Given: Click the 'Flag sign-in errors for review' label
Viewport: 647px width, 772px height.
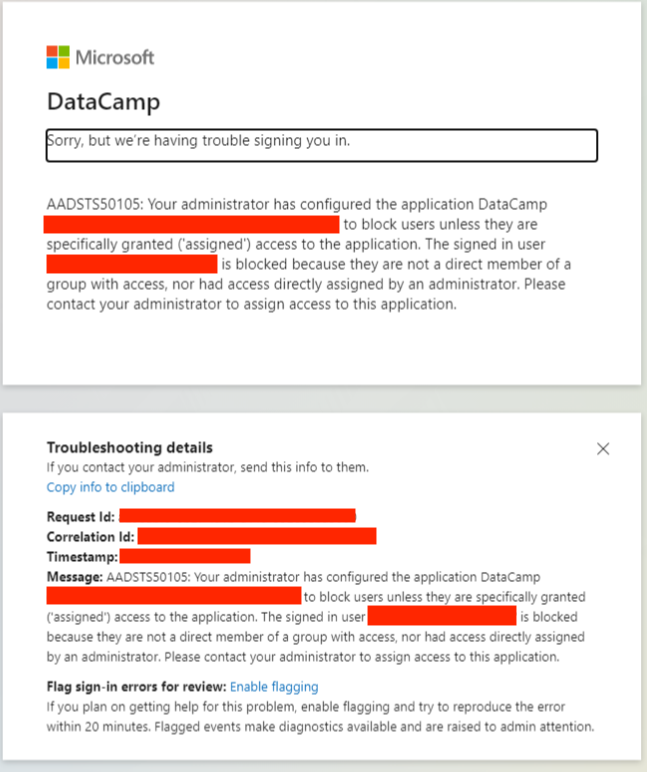Looking at the screenshot, I should pyautogui.click(x=136, y=687).
